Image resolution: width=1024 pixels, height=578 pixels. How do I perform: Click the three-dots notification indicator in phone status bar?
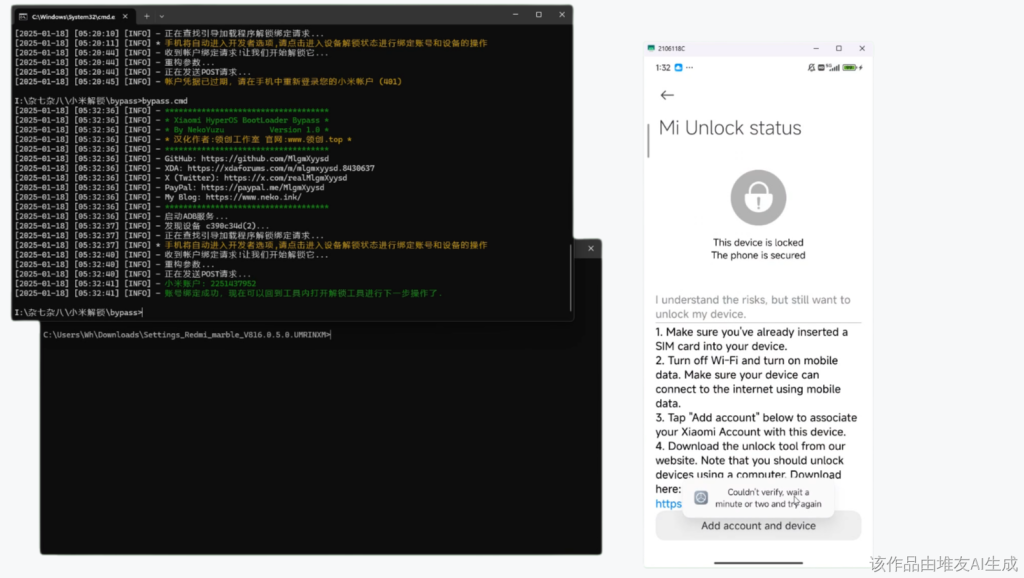(x=691, y=68)
